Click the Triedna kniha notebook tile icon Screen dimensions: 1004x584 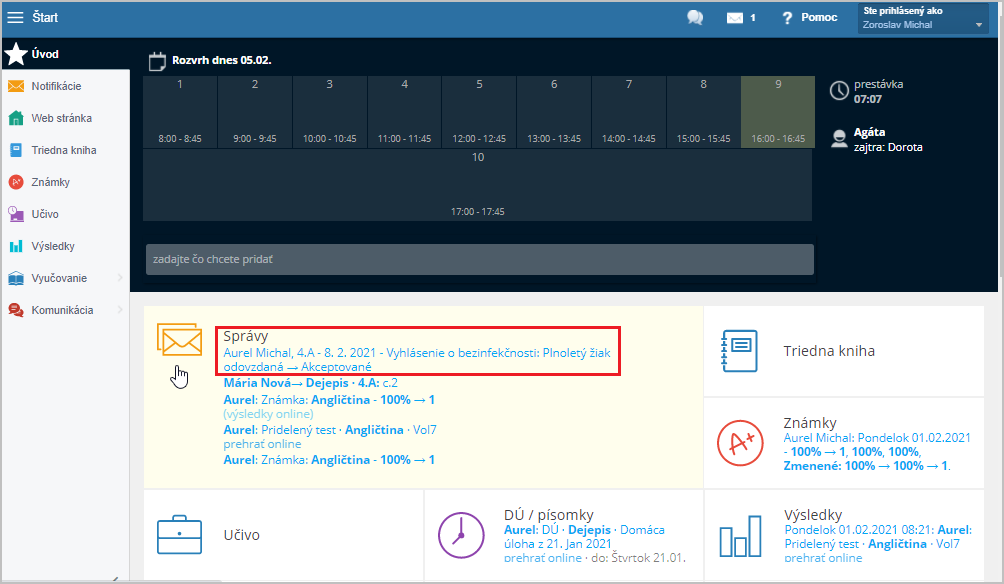[740, 351]
